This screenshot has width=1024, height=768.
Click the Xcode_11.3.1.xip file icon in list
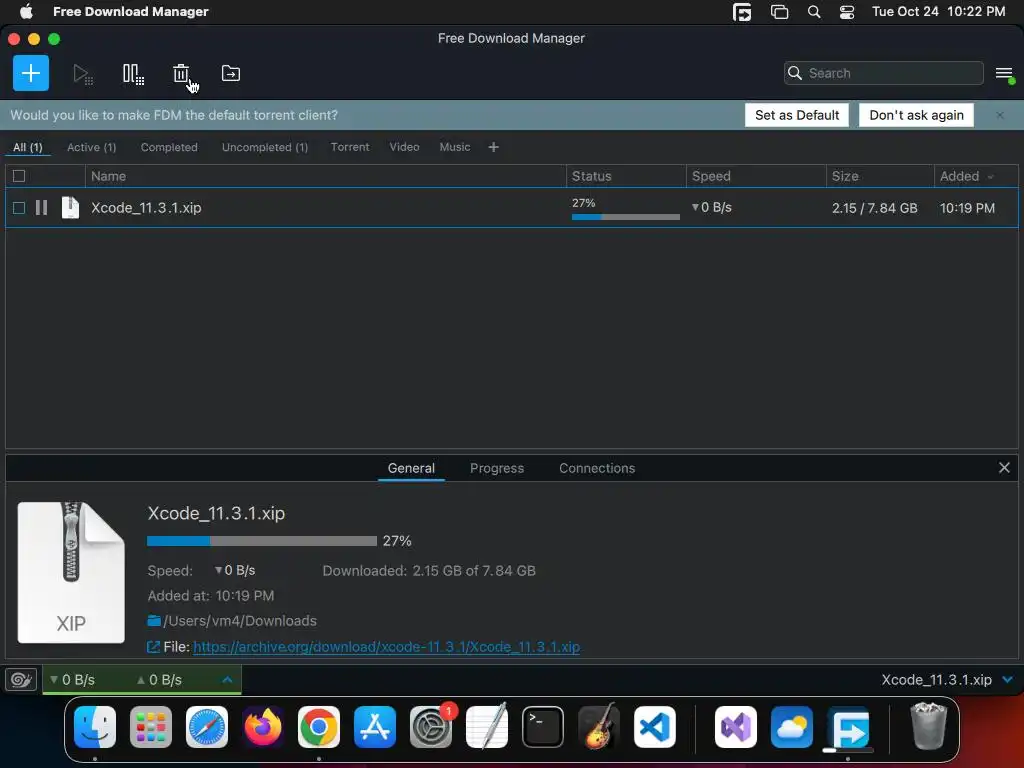coord(70,208)
